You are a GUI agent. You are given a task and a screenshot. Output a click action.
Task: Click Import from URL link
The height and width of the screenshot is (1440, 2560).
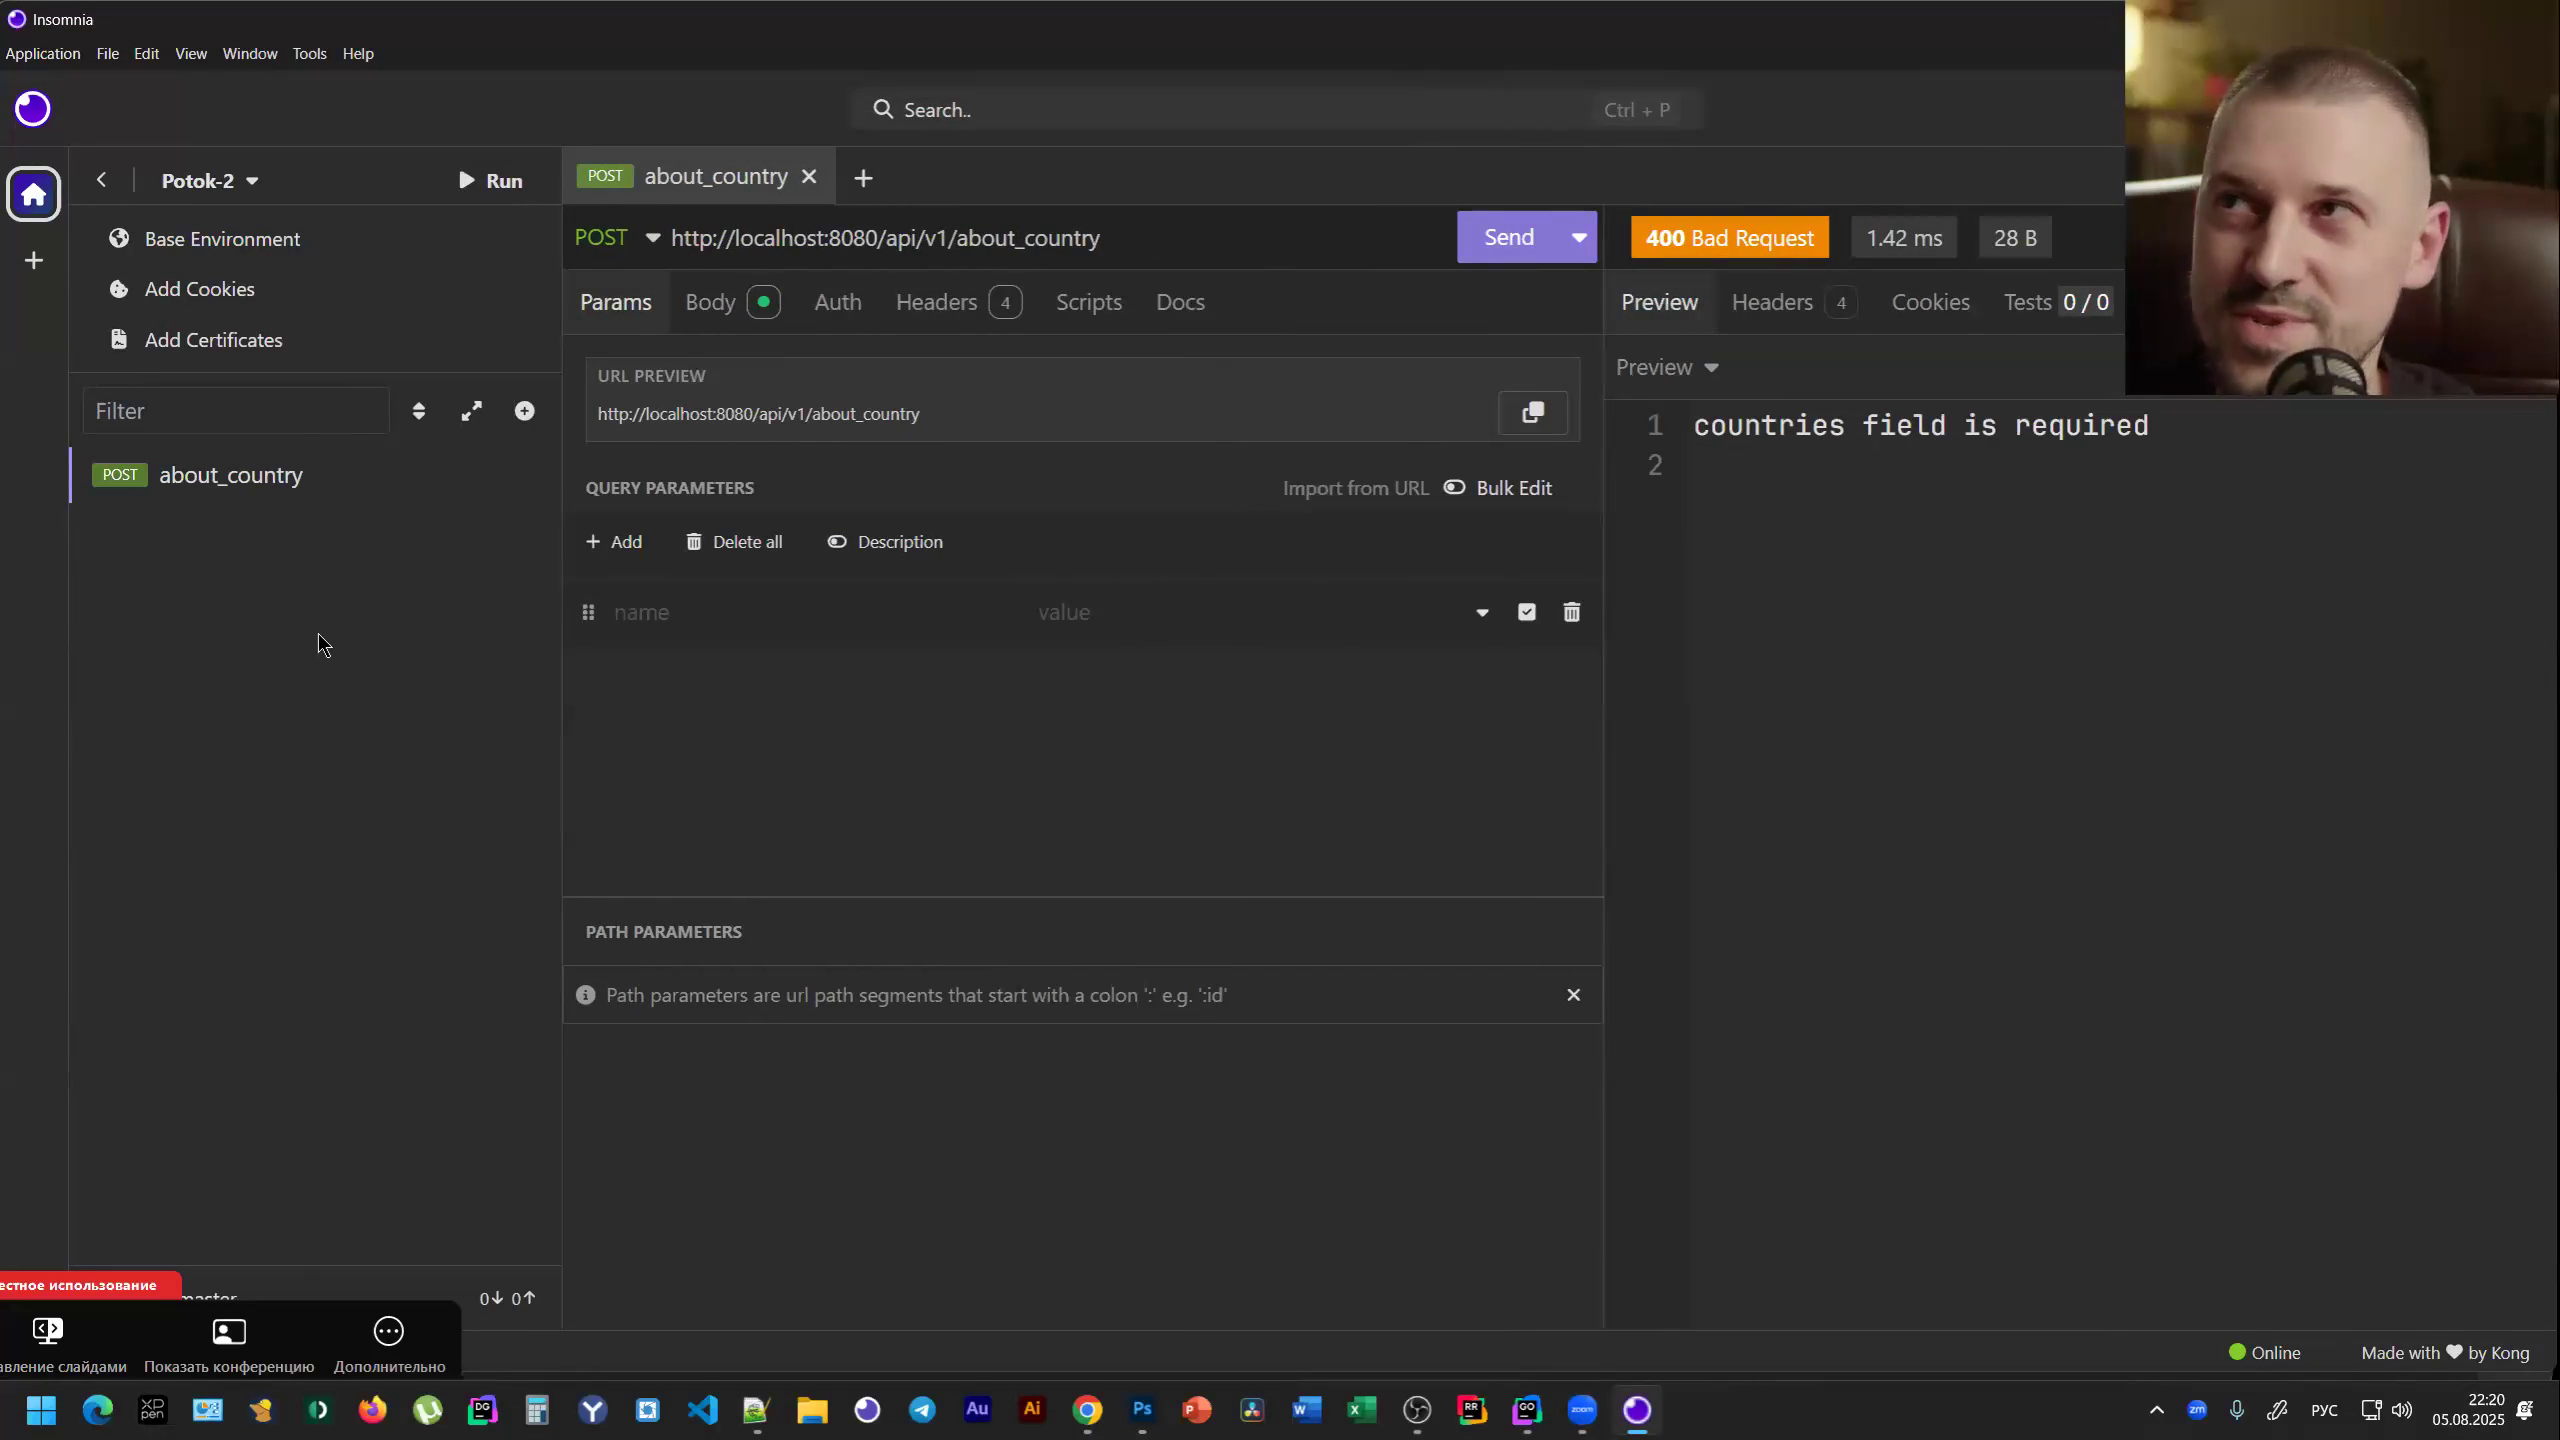(1355, 488)
